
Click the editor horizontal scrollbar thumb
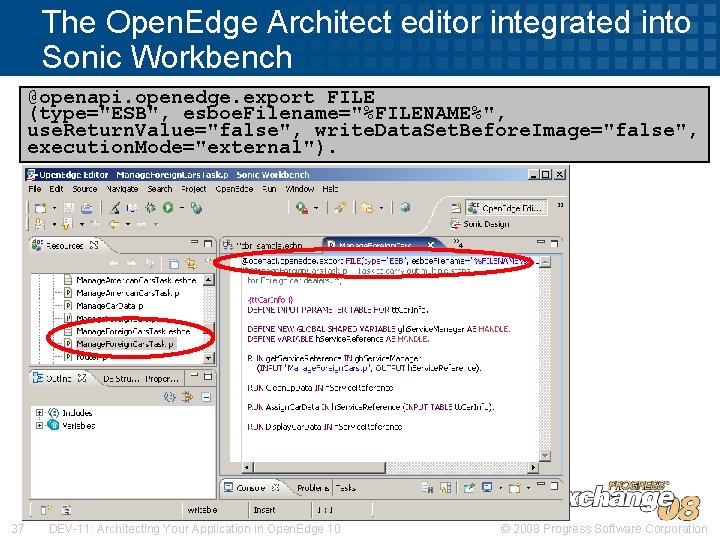319,467
